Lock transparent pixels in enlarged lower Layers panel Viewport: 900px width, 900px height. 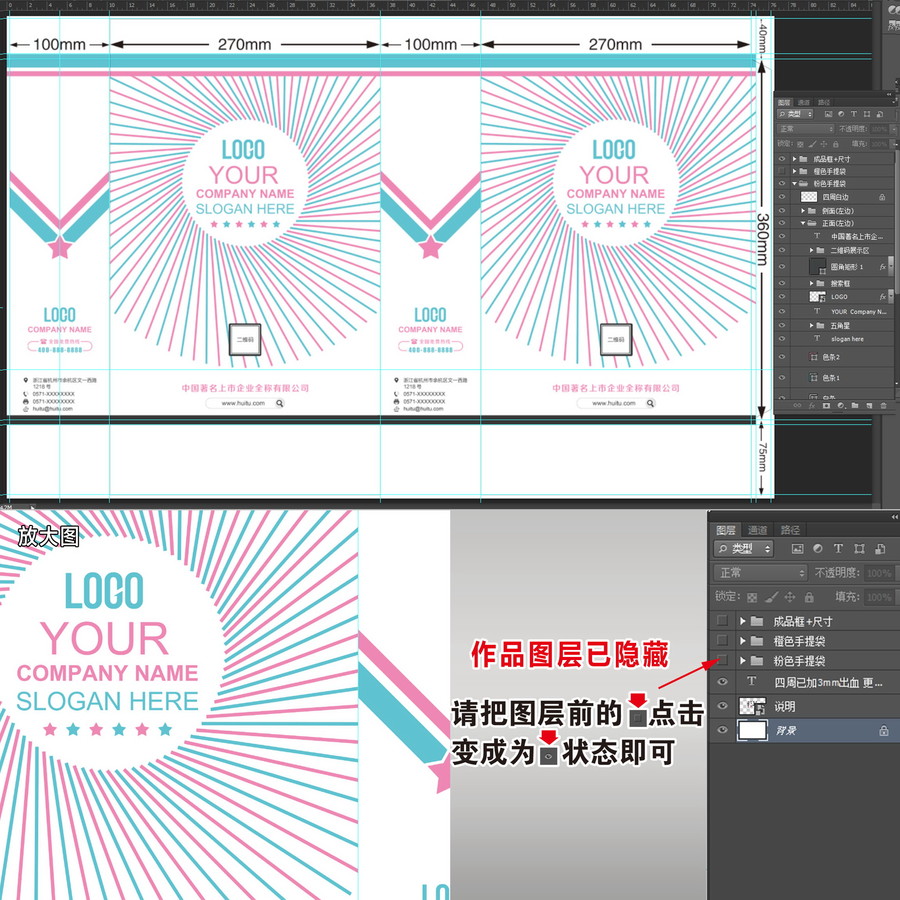[752, 598]
